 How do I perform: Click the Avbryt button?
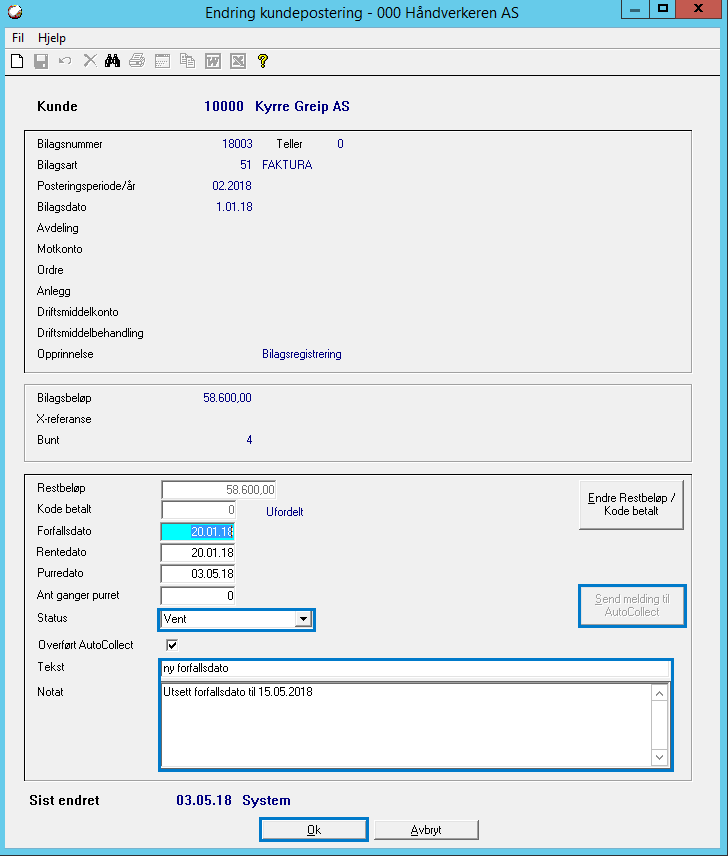pos(426,830)
